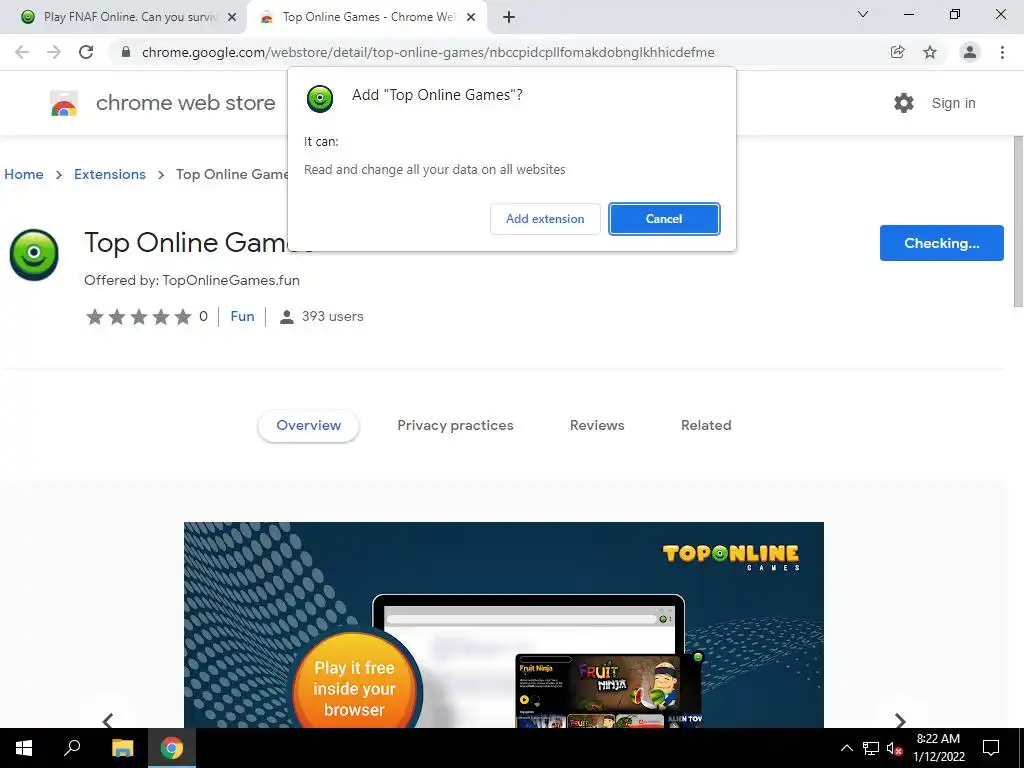The image size is (1024, 768).
Task: Open the taskbar clock and date
Action: pyautogui.click(x=938, y=748)
